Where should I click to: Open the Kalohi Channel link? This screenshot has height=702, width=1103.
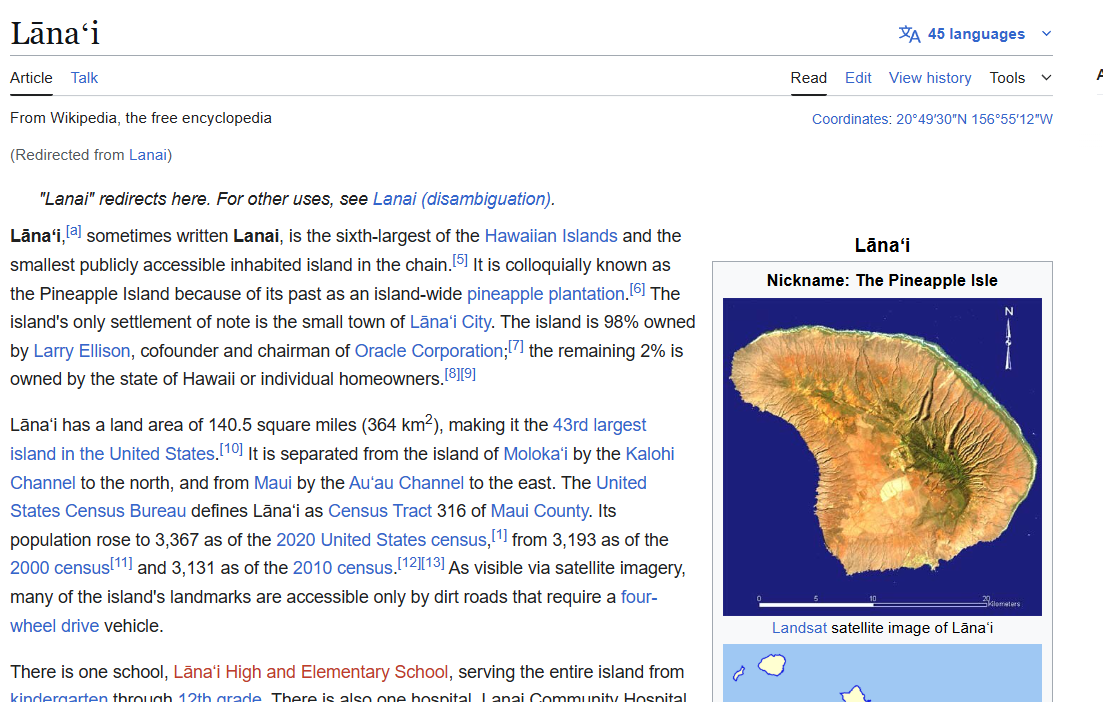(x=649, y=454)
